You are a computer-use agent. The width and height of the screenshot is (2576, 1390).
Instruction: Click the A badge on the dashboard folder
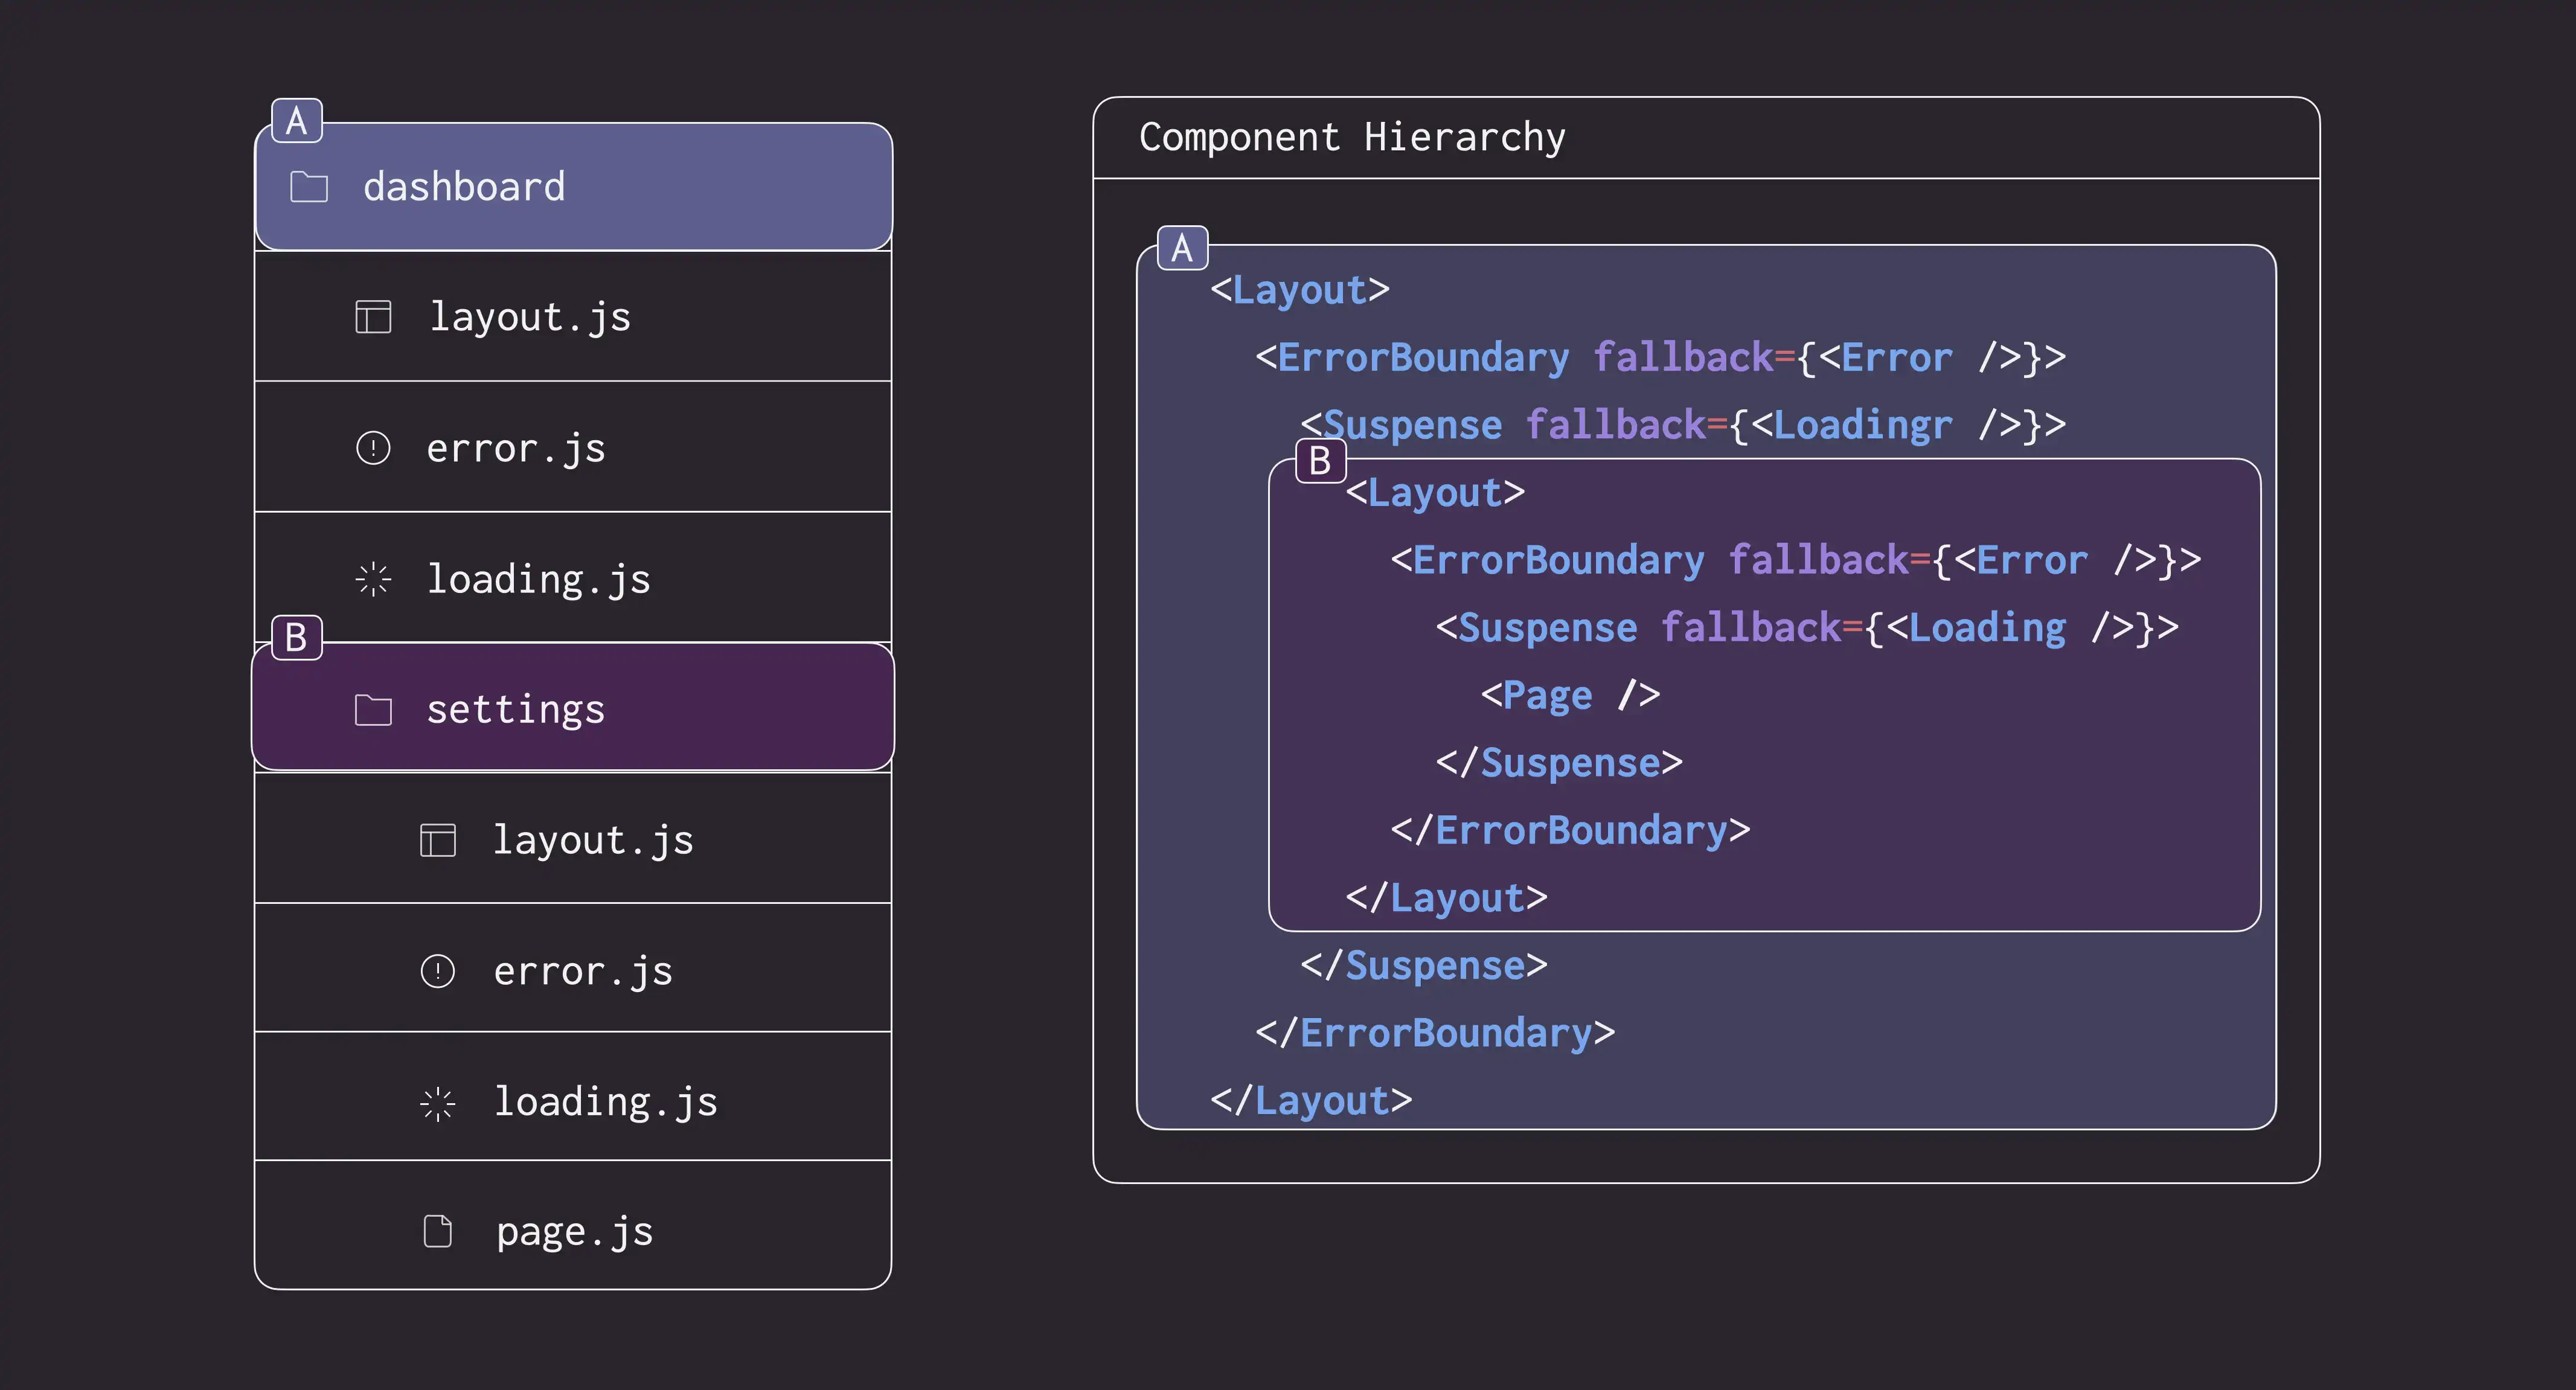pyautogui.click(x=297, y=121)
